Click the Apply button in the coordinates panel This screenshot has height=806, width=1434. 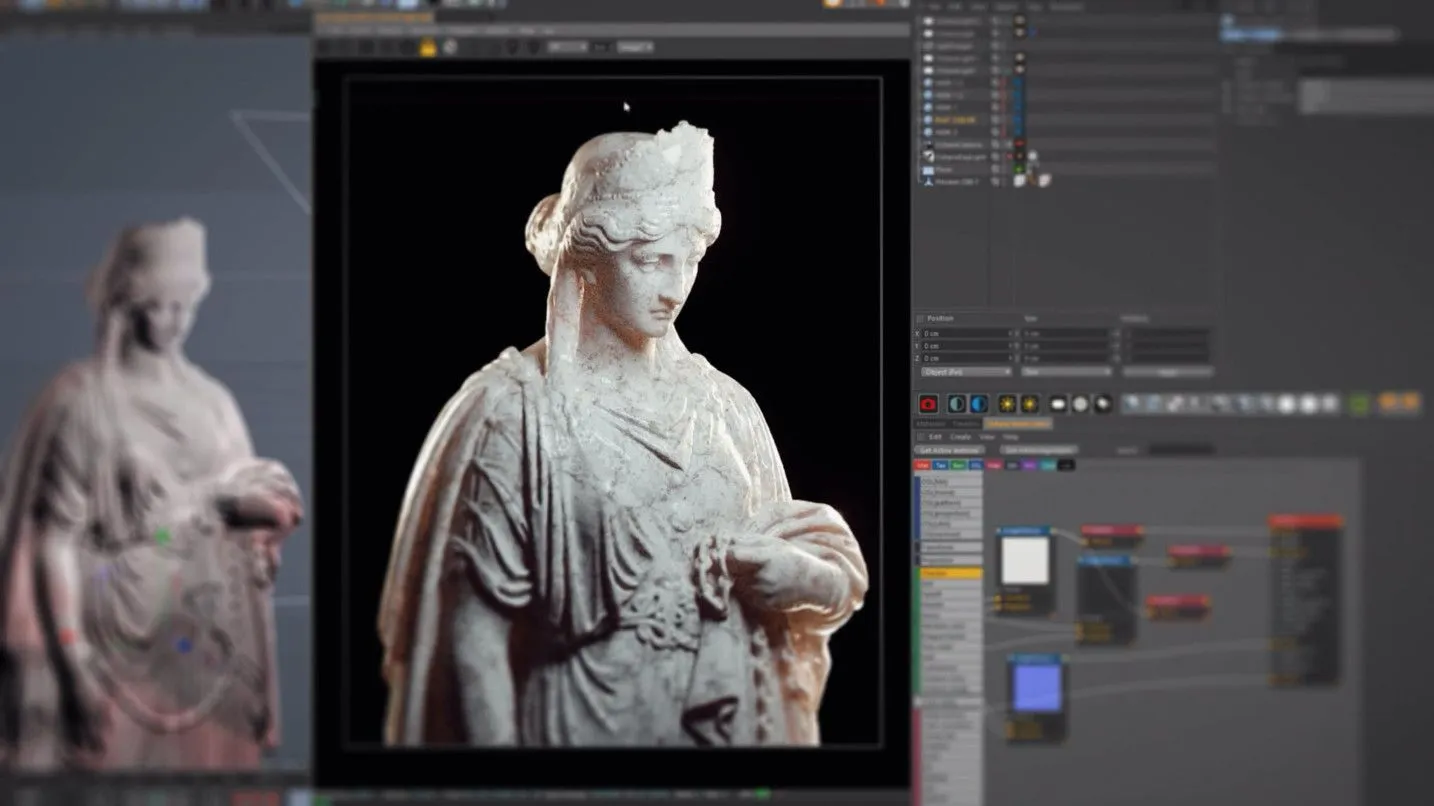1167,372
